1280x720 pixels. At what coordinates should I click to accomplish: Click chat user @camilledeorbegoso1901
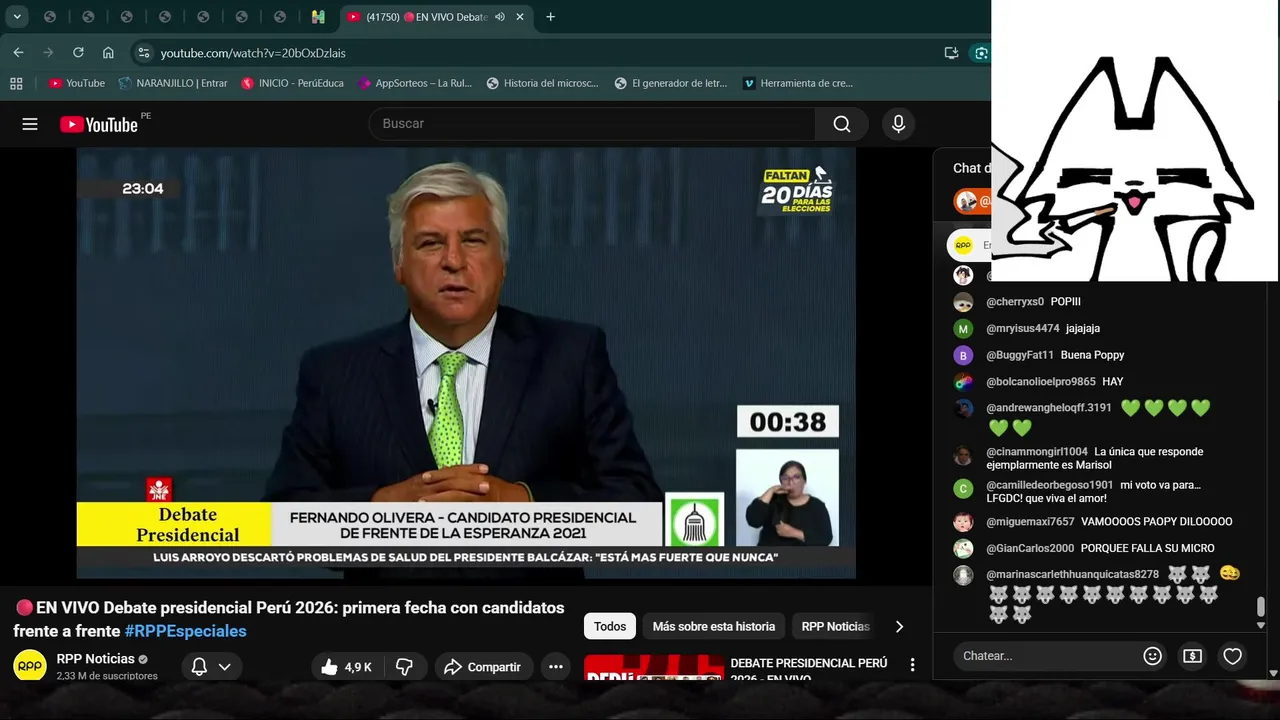1050,485
